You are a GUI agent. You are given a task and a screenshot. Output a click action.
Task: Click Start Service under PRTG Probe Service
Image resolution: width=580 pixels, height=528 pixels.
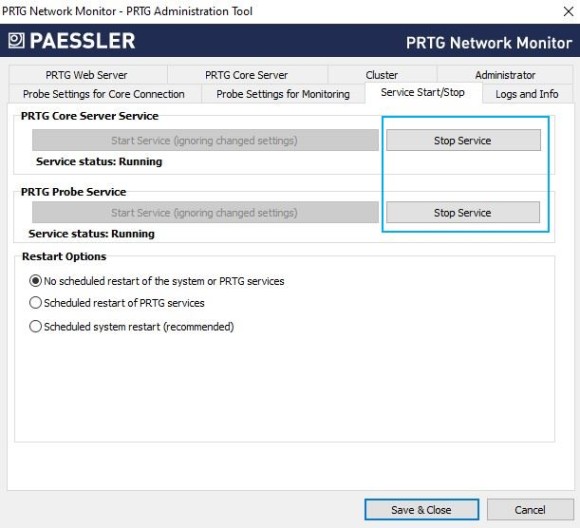pos(205,212)
